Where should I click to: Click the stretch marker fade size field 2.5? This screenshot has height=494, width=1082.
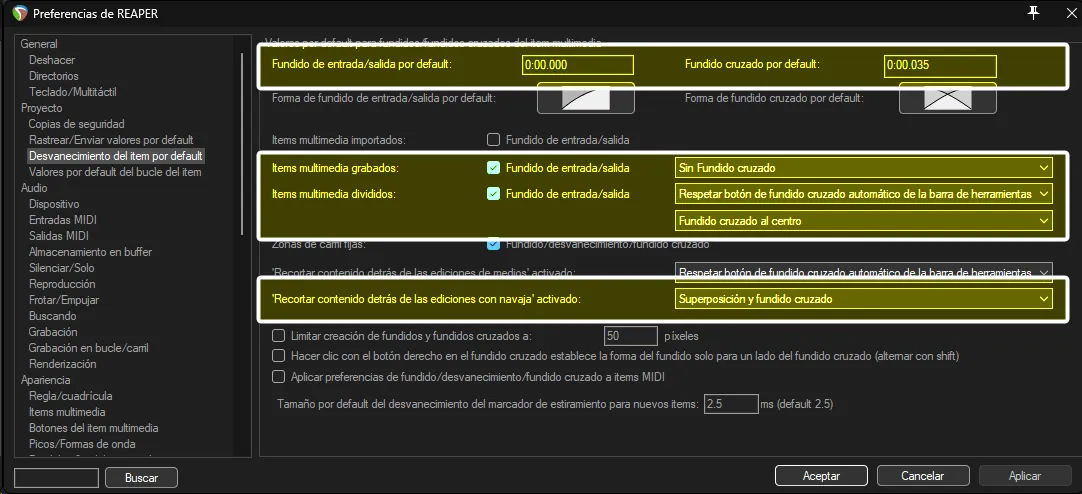tap(731, 404)
